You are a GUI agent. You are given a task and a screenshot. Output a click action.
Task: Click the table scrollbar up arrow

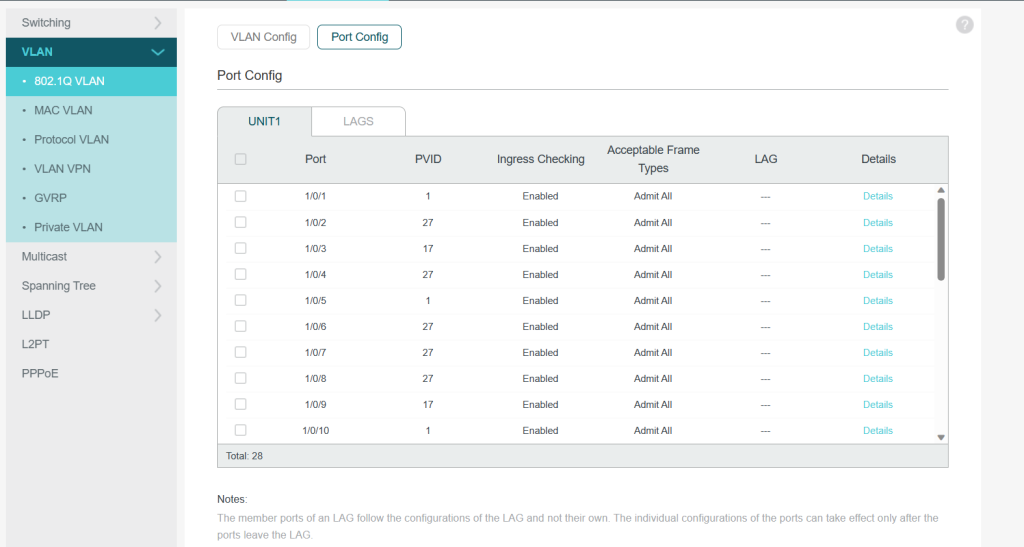(x=941, y=190)
